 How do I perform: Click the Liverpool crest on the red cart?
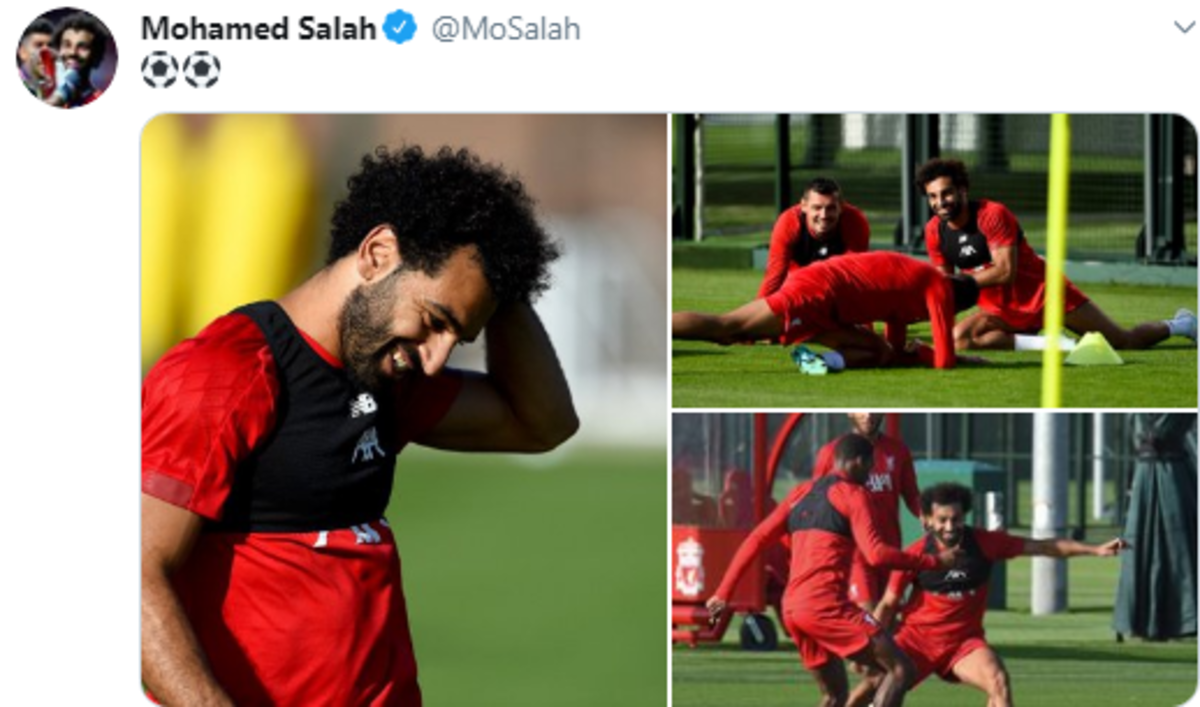(x=689, y=568)
